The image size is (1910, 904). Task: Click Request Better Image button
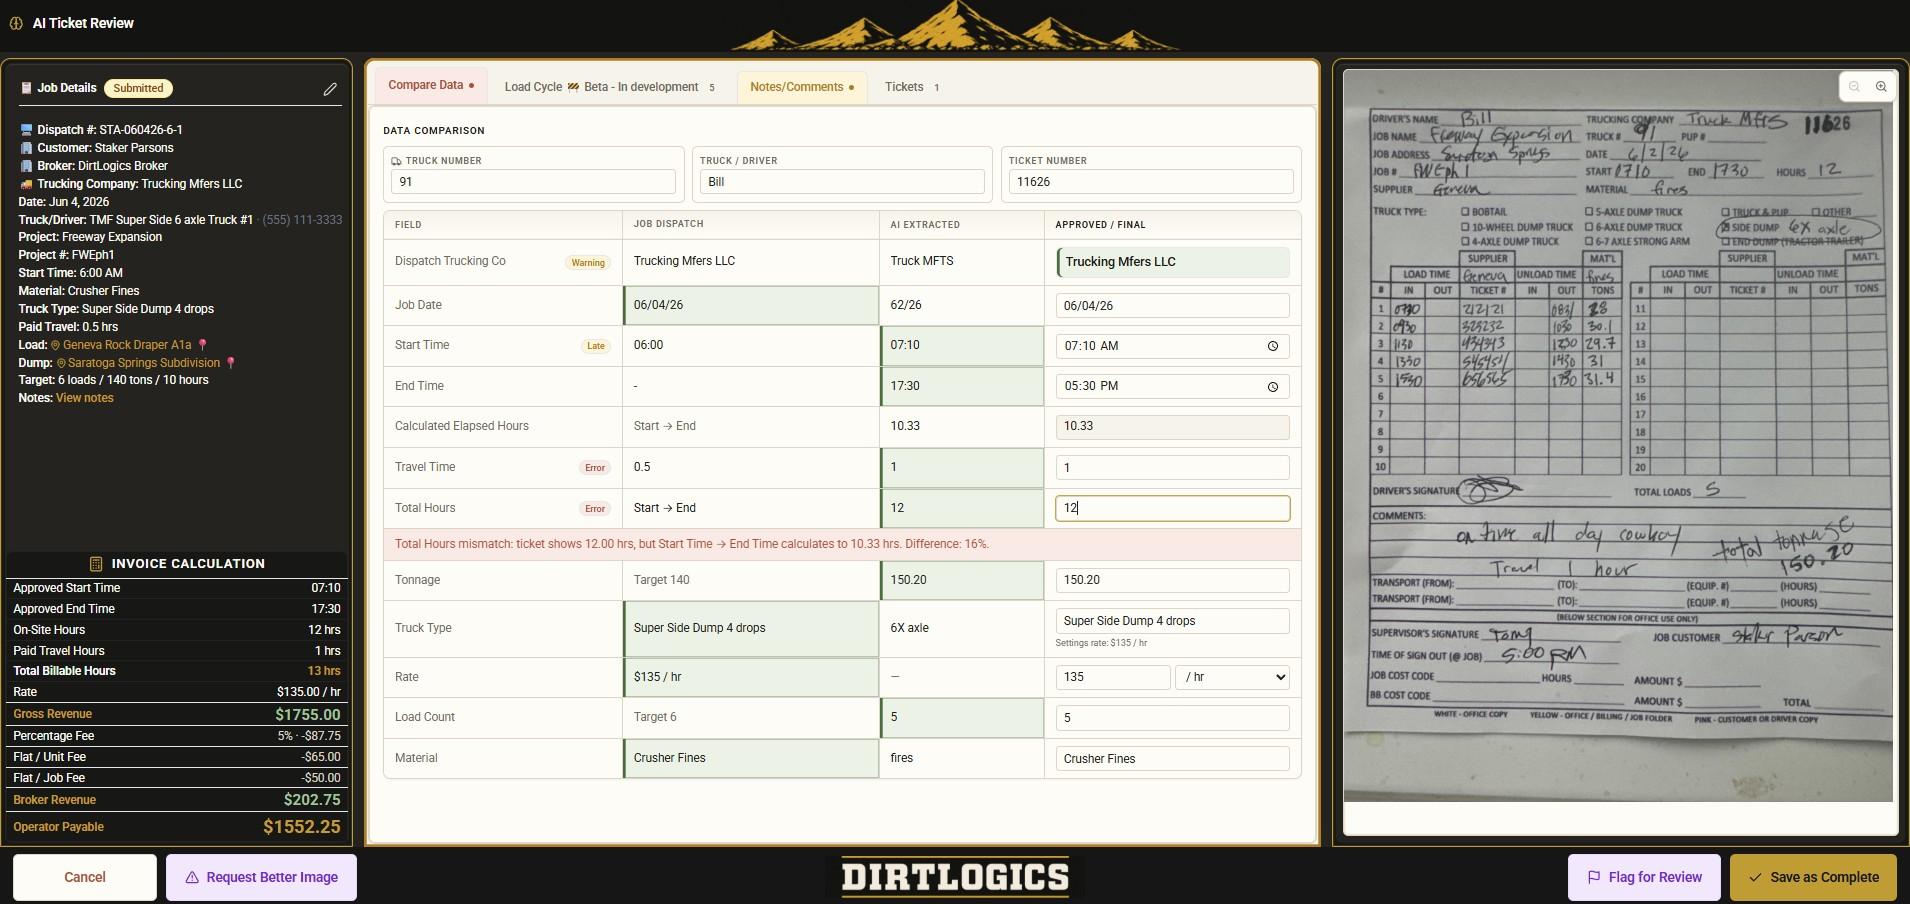point(261,877)
